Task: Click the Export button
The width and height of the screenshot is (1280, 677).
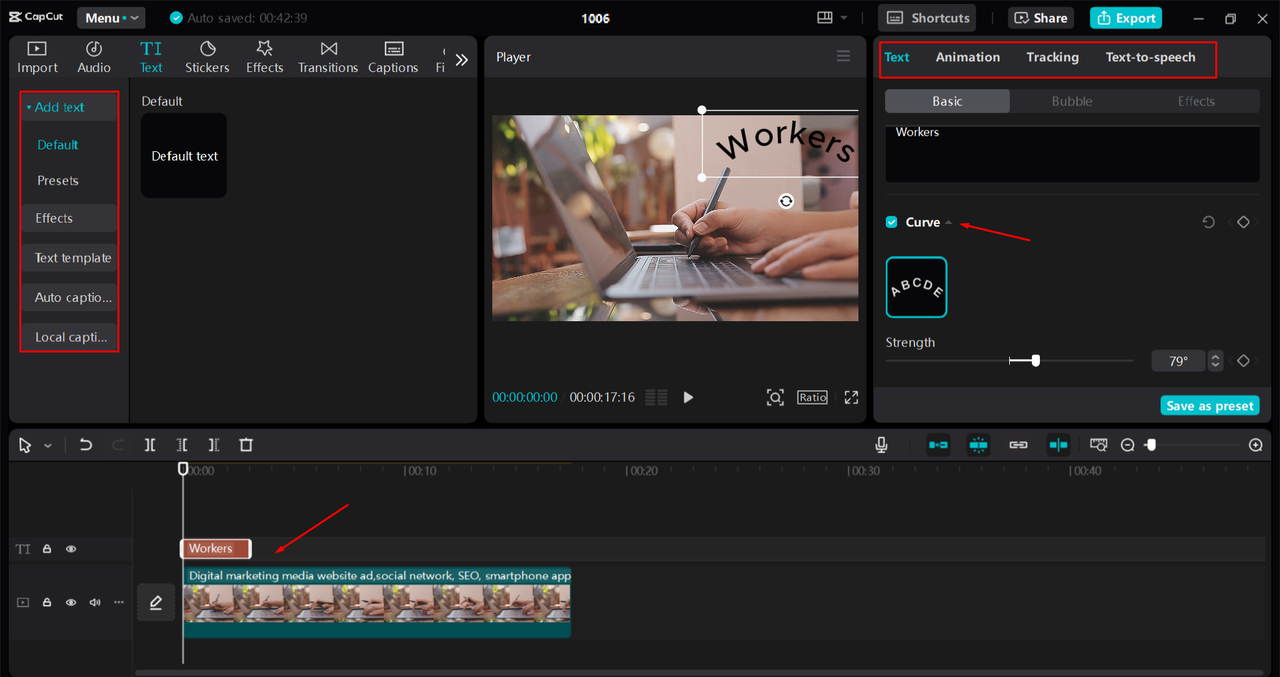Action: tap(1126, 18)
